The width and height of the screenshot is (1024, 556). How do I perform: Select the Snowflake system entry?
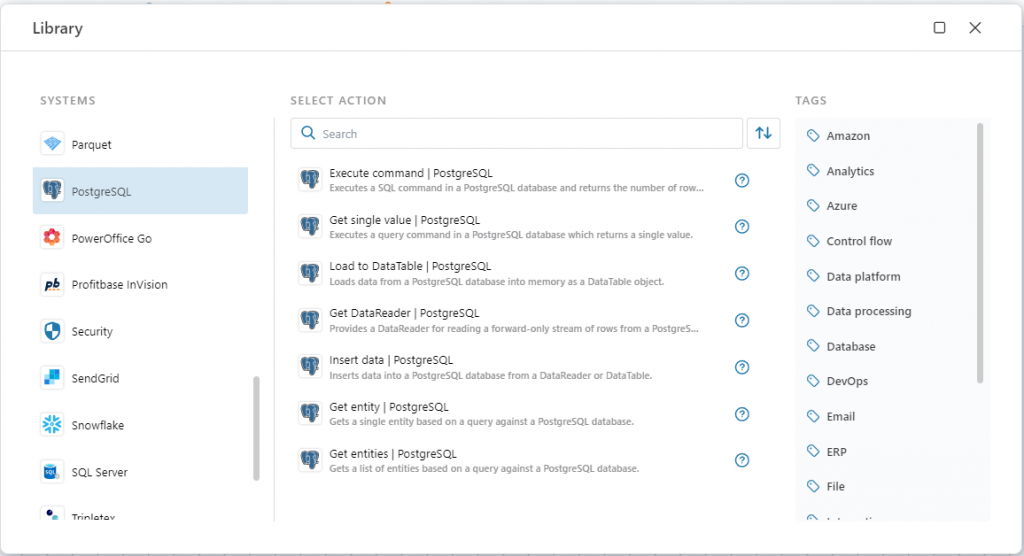point(140,425)
